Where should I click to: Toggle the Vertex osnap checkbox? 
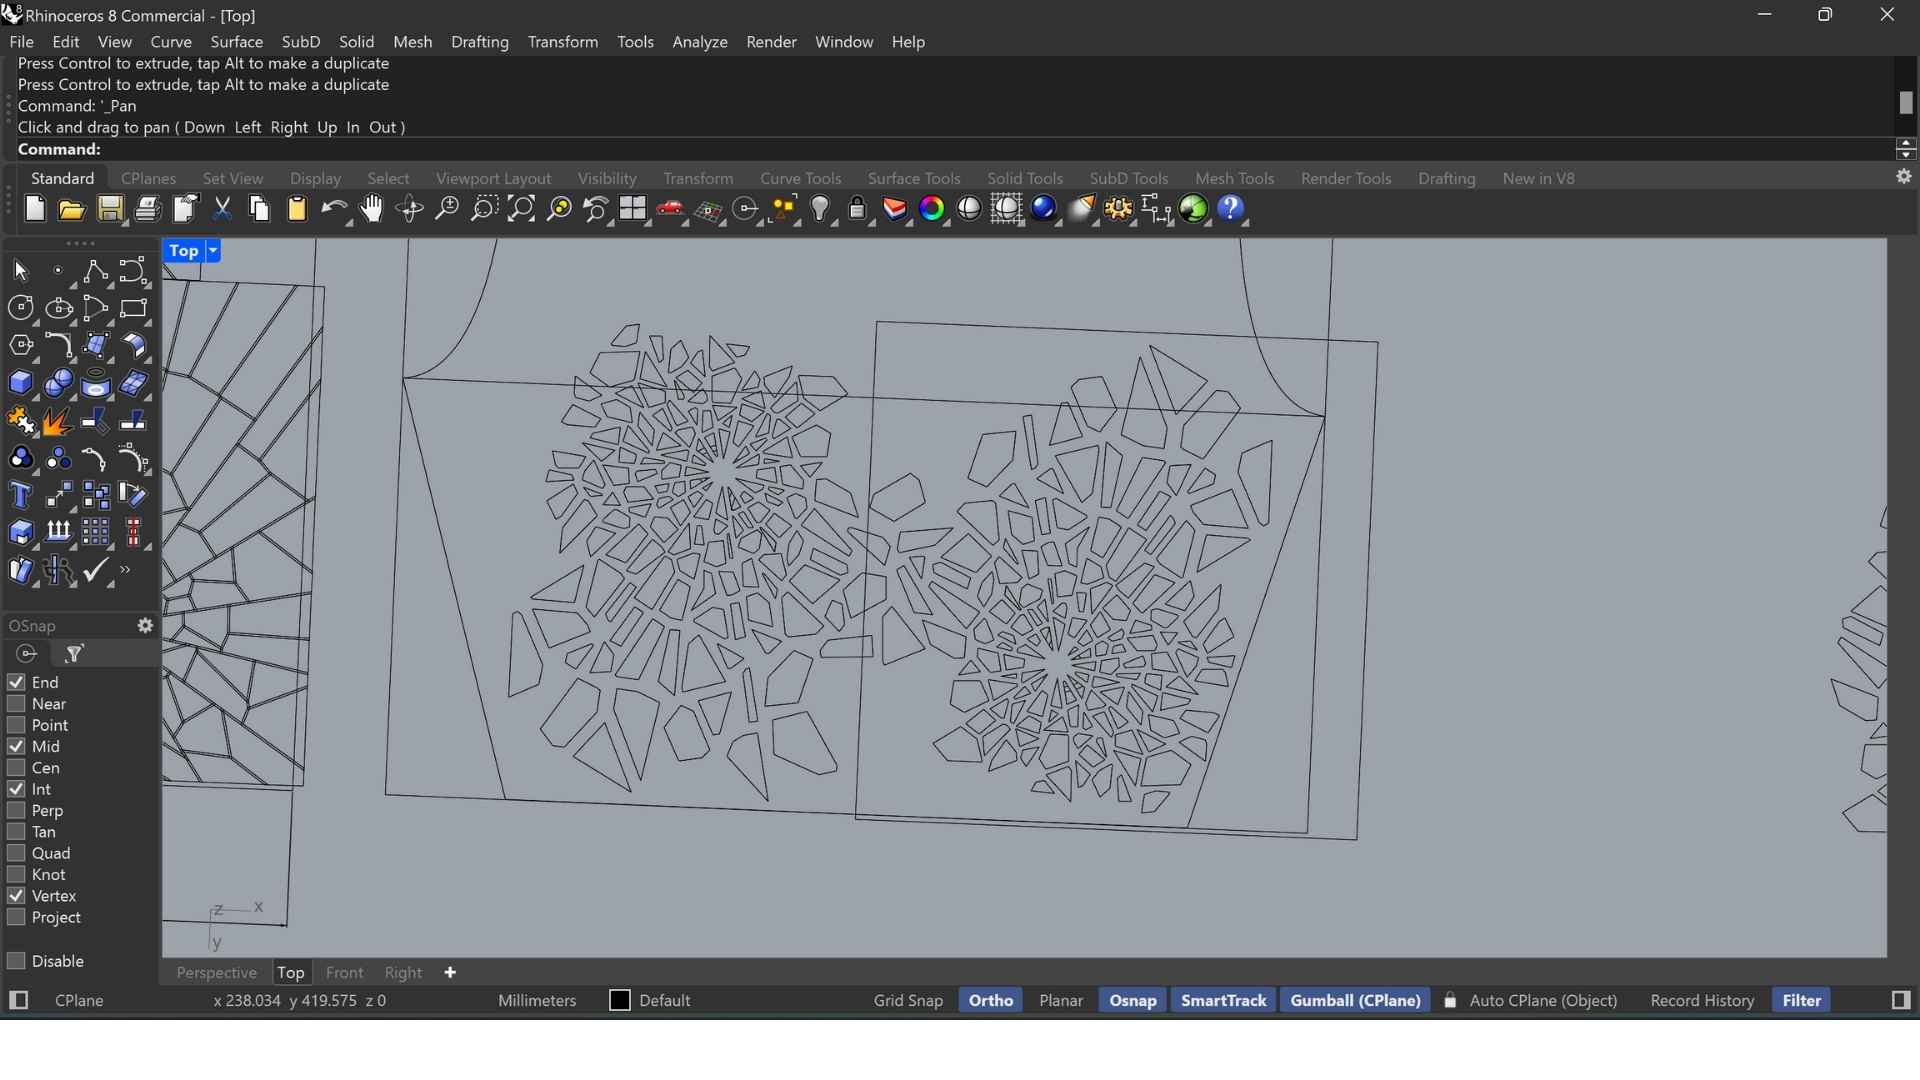tap(16, 897)
